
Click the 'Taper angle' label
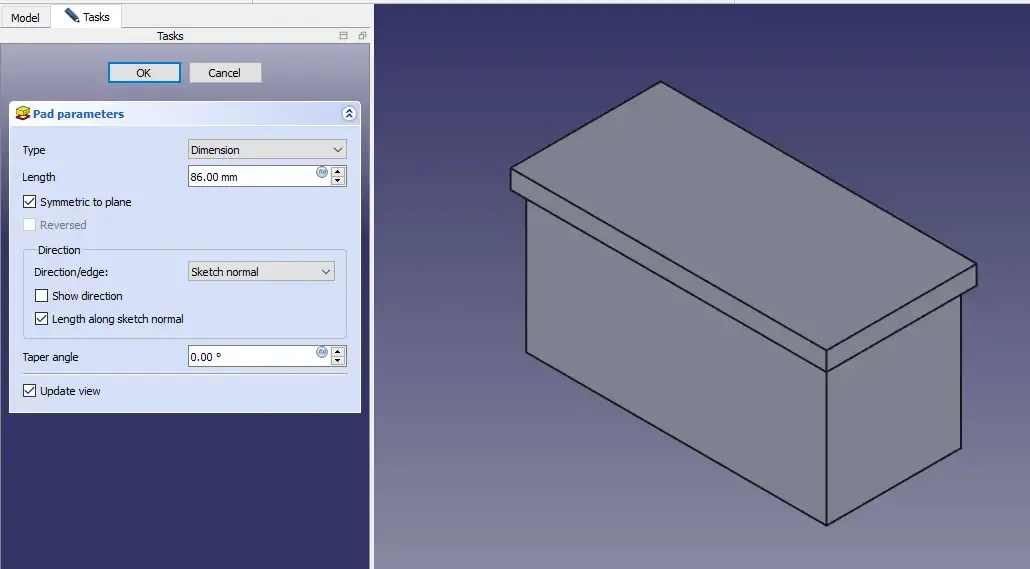click(x=51, y=357)
